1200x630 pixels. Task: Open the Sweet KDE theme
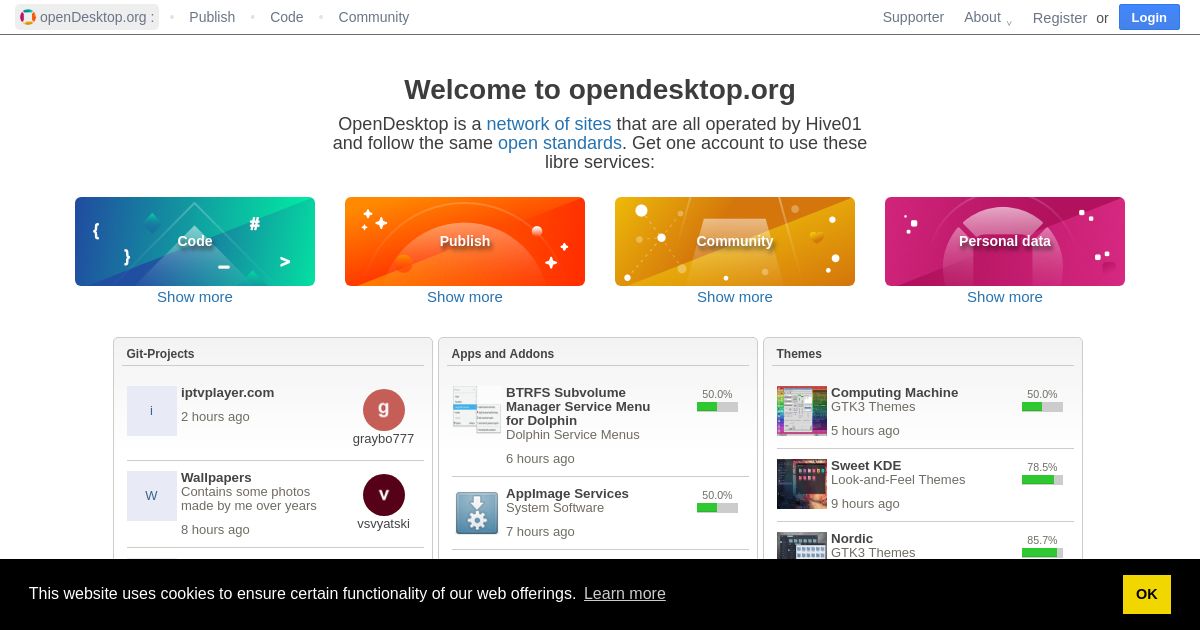click(x=866, y=466)
